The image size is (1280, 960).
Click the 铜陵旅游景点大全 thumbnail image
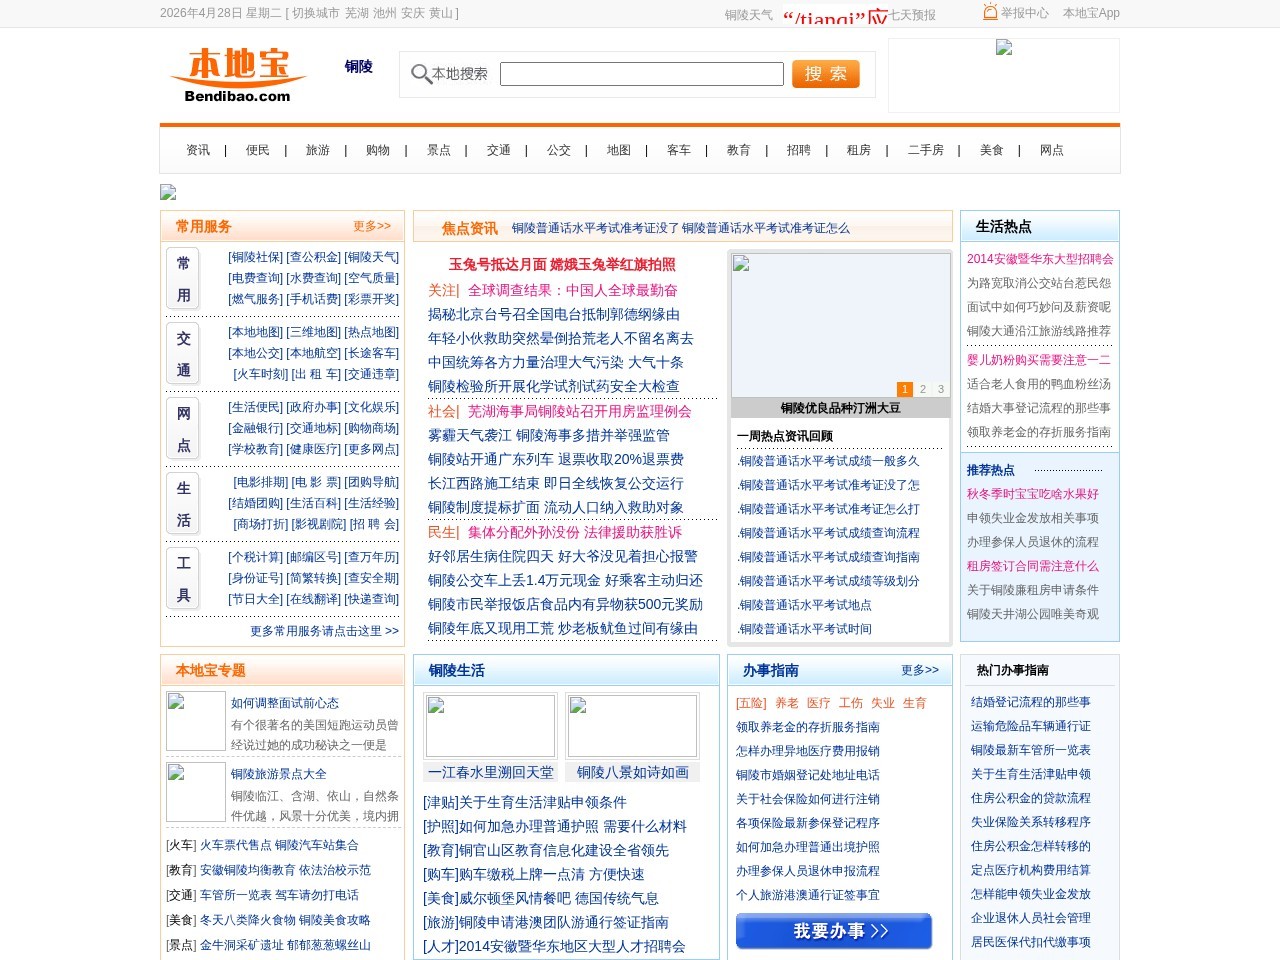196,792
